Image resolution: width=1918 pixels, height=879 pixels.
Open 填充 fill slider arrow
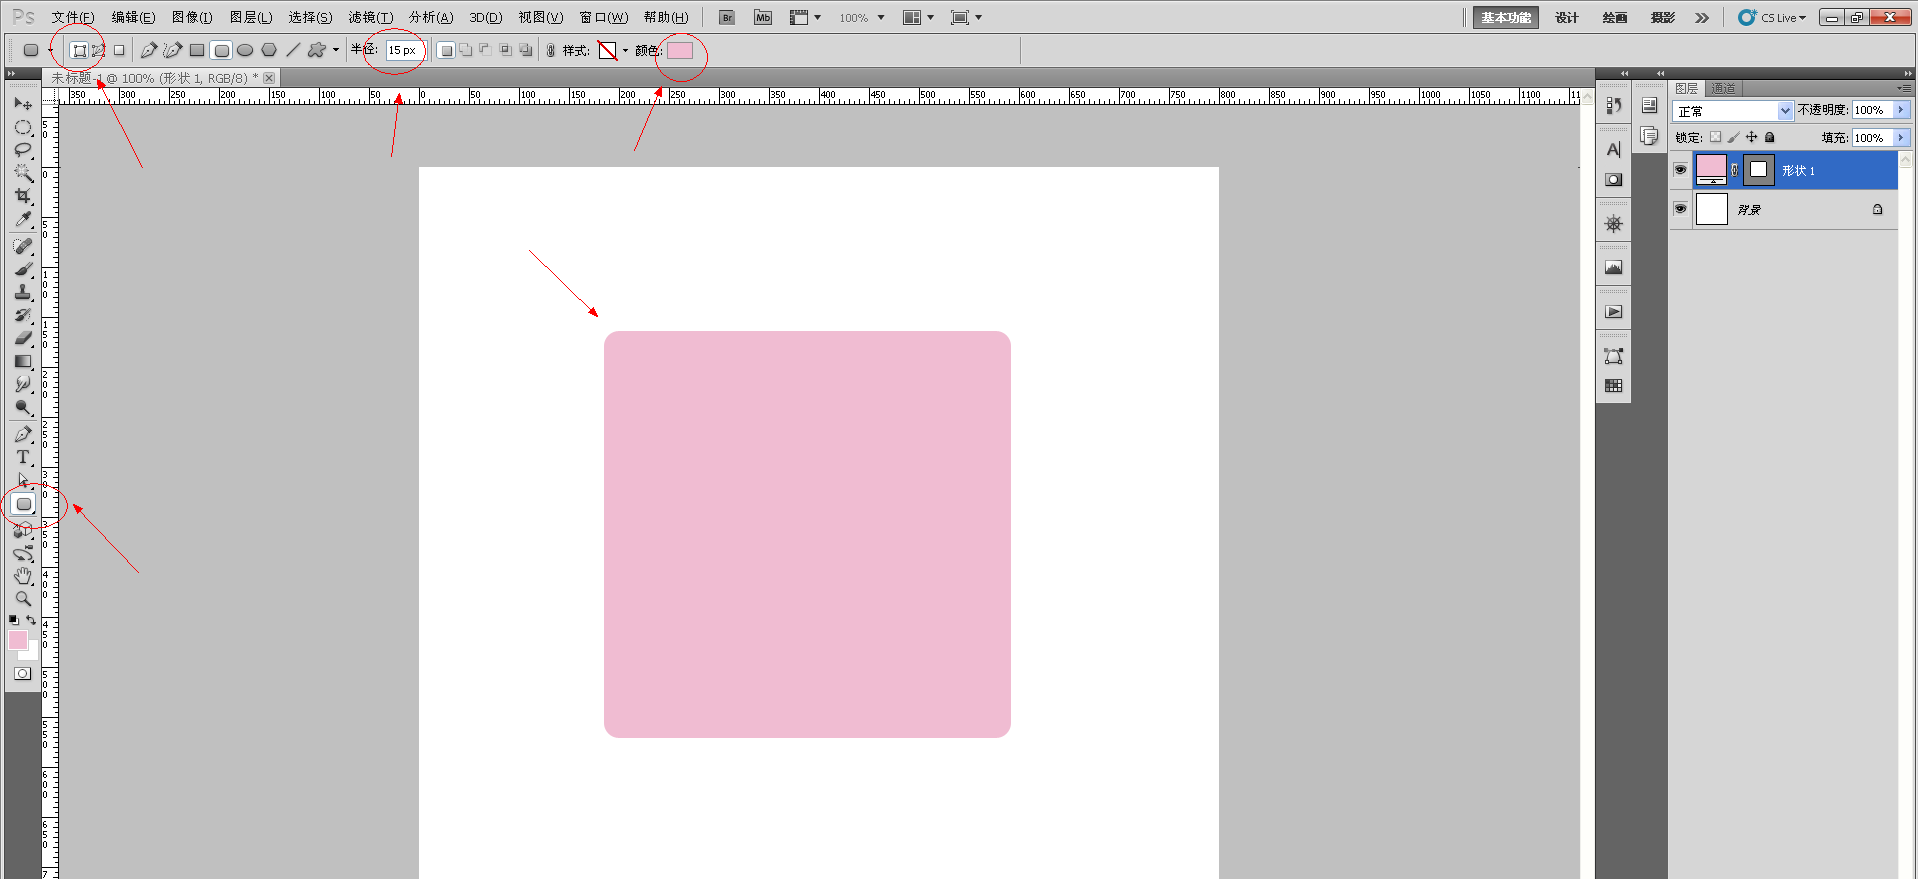pyautogui.click(x=1900, y=138)
